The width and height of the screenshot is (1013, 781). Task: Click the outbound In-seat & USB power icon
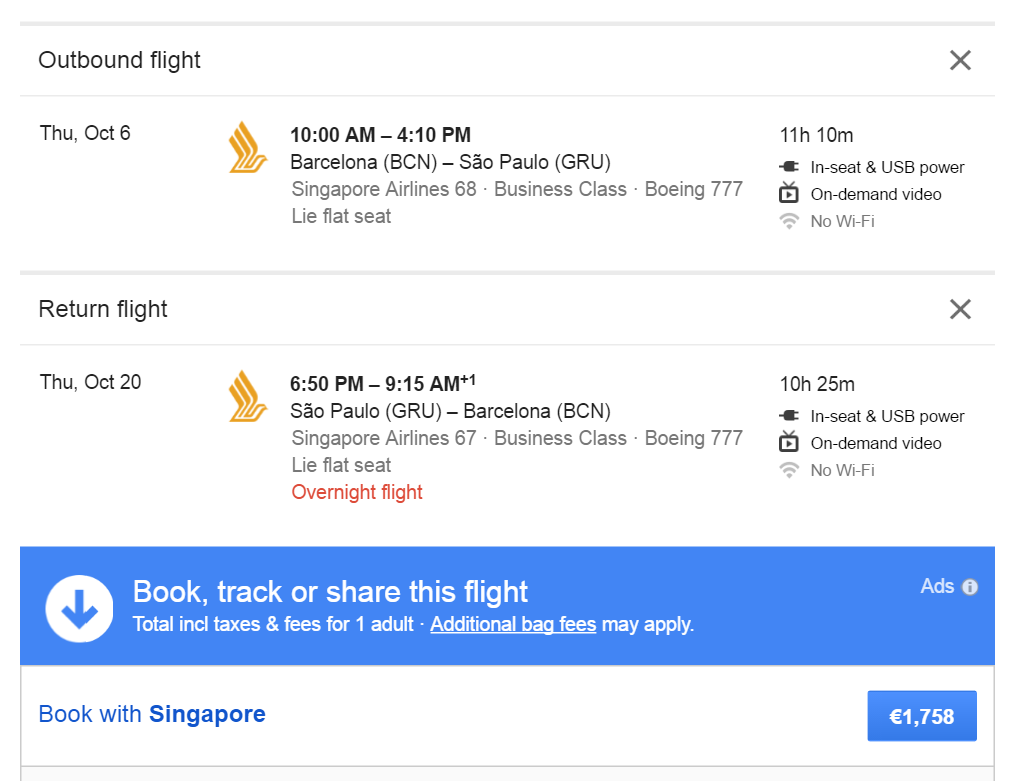tap(789, 167)
